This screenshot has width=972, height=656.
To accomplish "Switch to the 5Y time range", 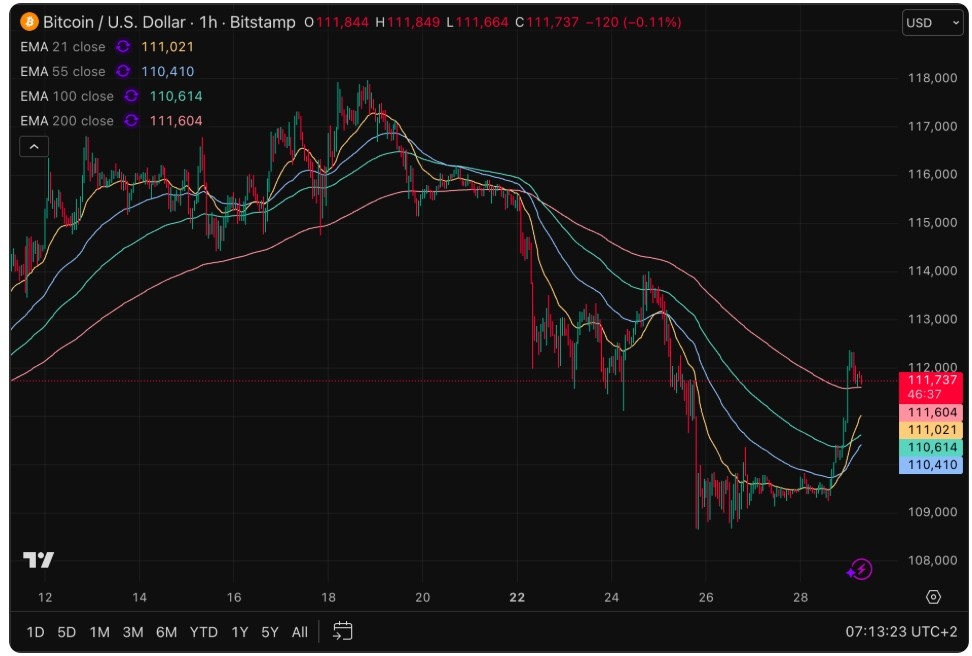I will pos(270,632).
